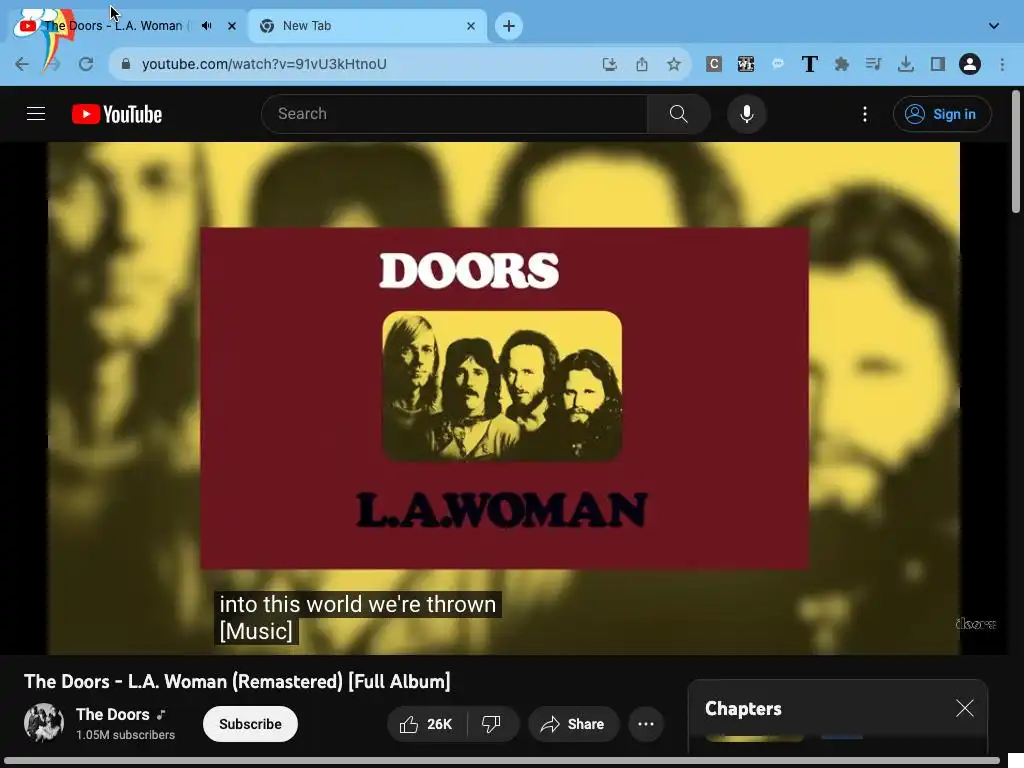Open the Extensions puzzle menu
This screenshot has width=1024, height=768.
pyautogui.click(x=842, y=64)
